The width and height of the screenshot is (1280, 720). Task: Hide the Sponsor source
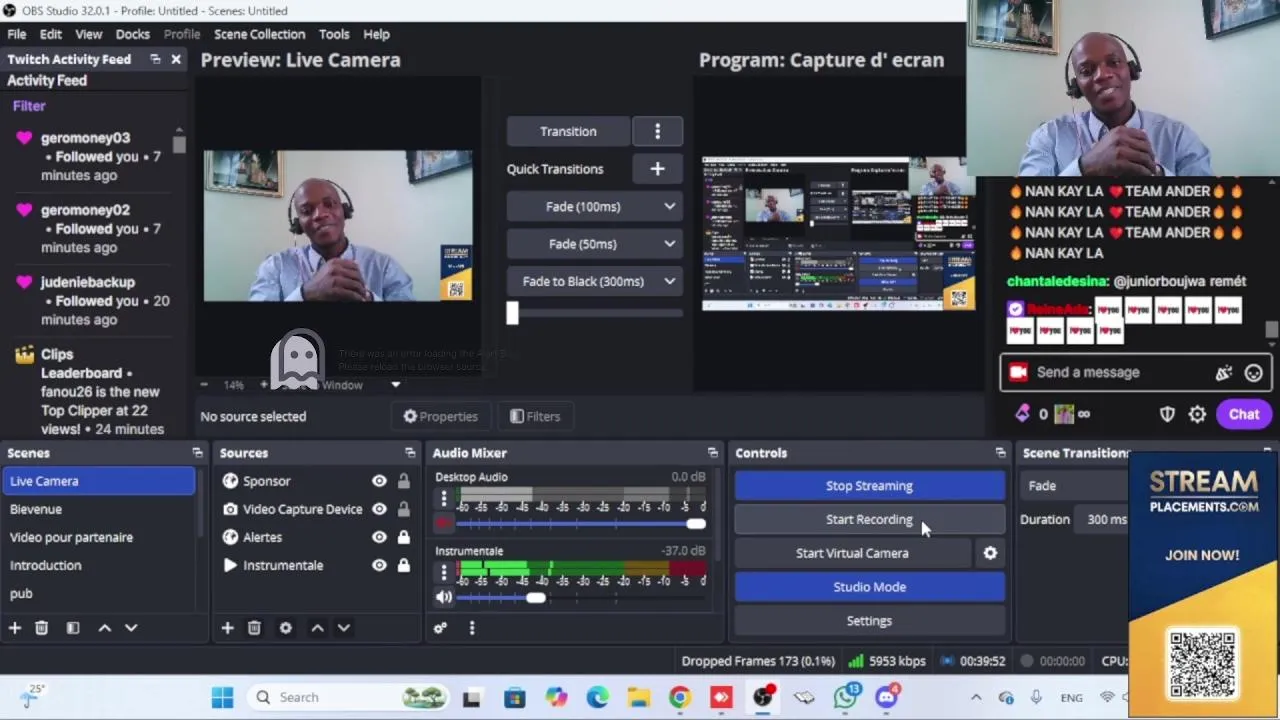click(379, 481)
